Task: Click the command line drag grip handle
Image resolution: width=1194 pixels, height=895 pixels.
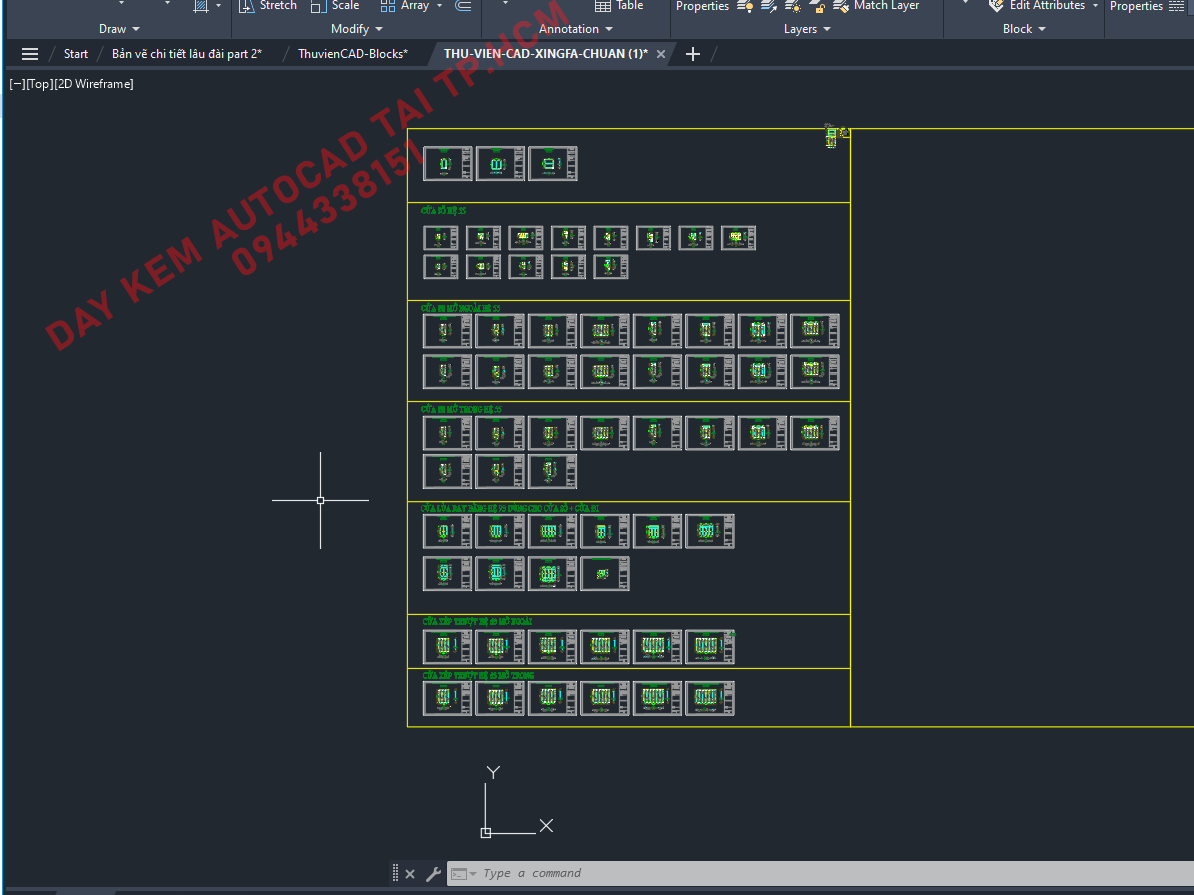Action: [x=394, y=874]
